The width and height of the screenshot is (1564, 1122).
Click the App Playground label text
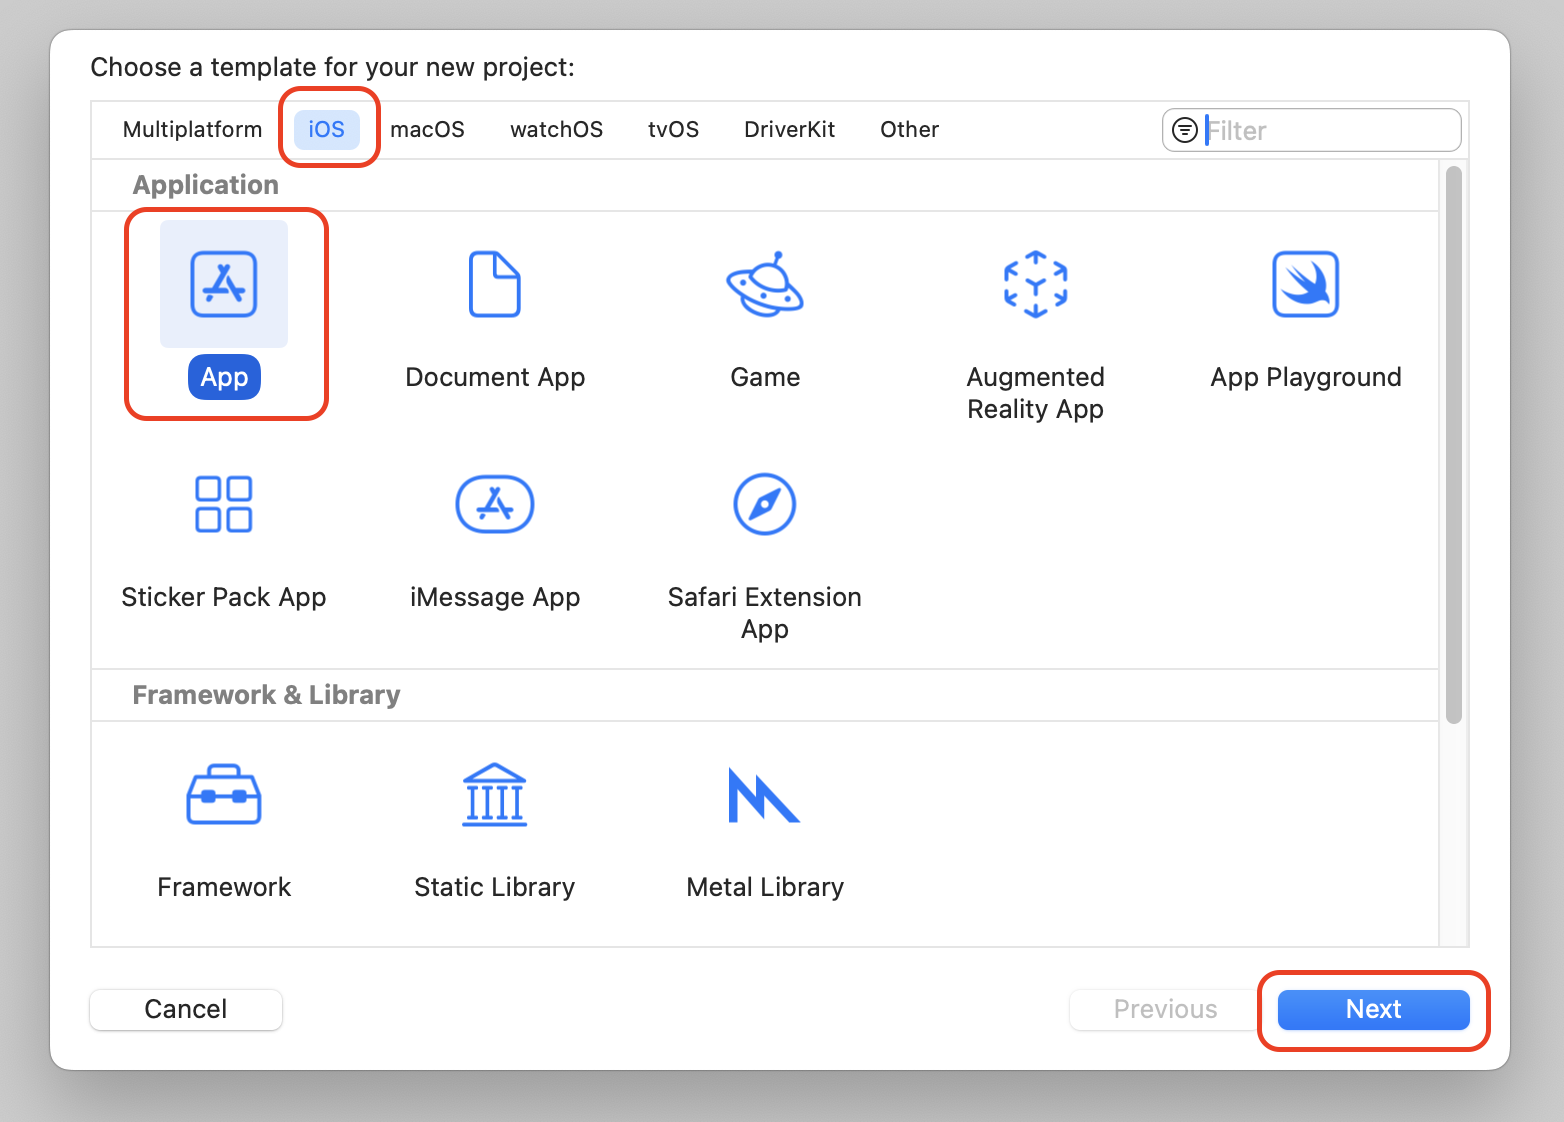point(1306,377)
